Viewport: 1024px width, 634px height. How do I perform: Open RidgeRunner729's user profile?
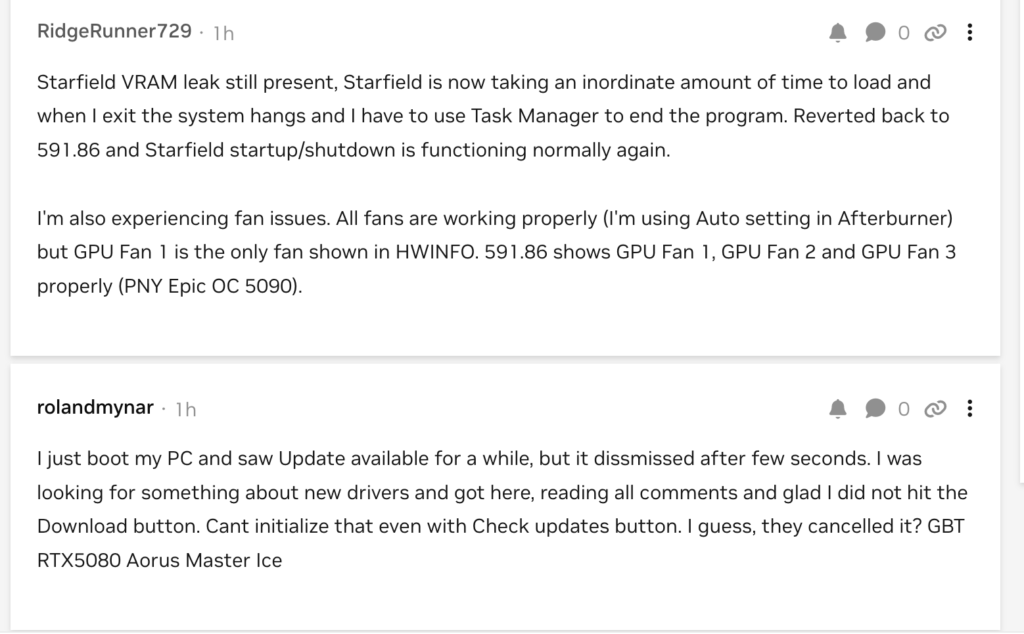click(114, 31)
